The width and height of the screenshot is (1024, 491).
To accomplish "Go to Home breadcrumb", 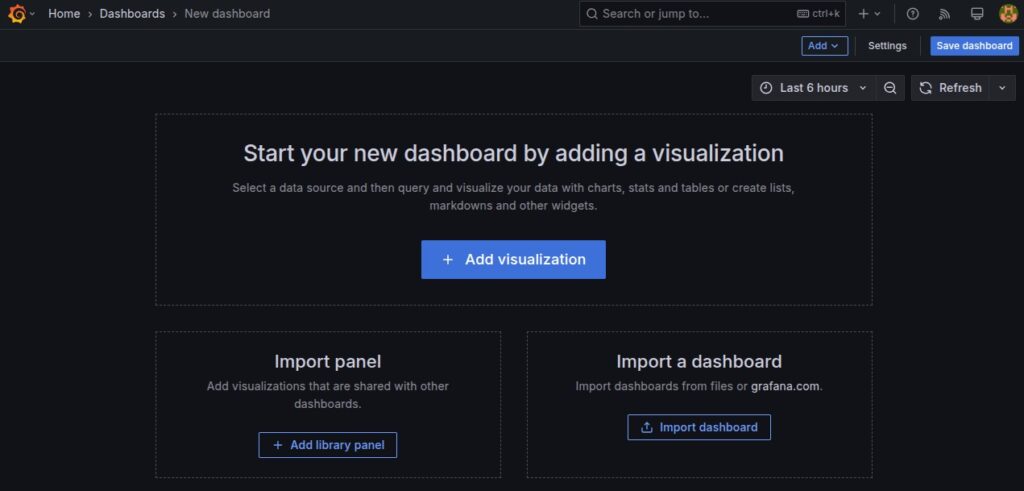I will [x=64, y=14].
